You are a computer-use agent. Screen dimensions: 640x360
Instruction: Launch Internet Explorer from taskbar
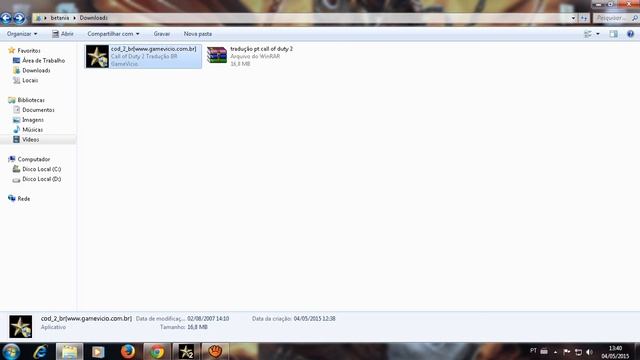pos(40,351)
